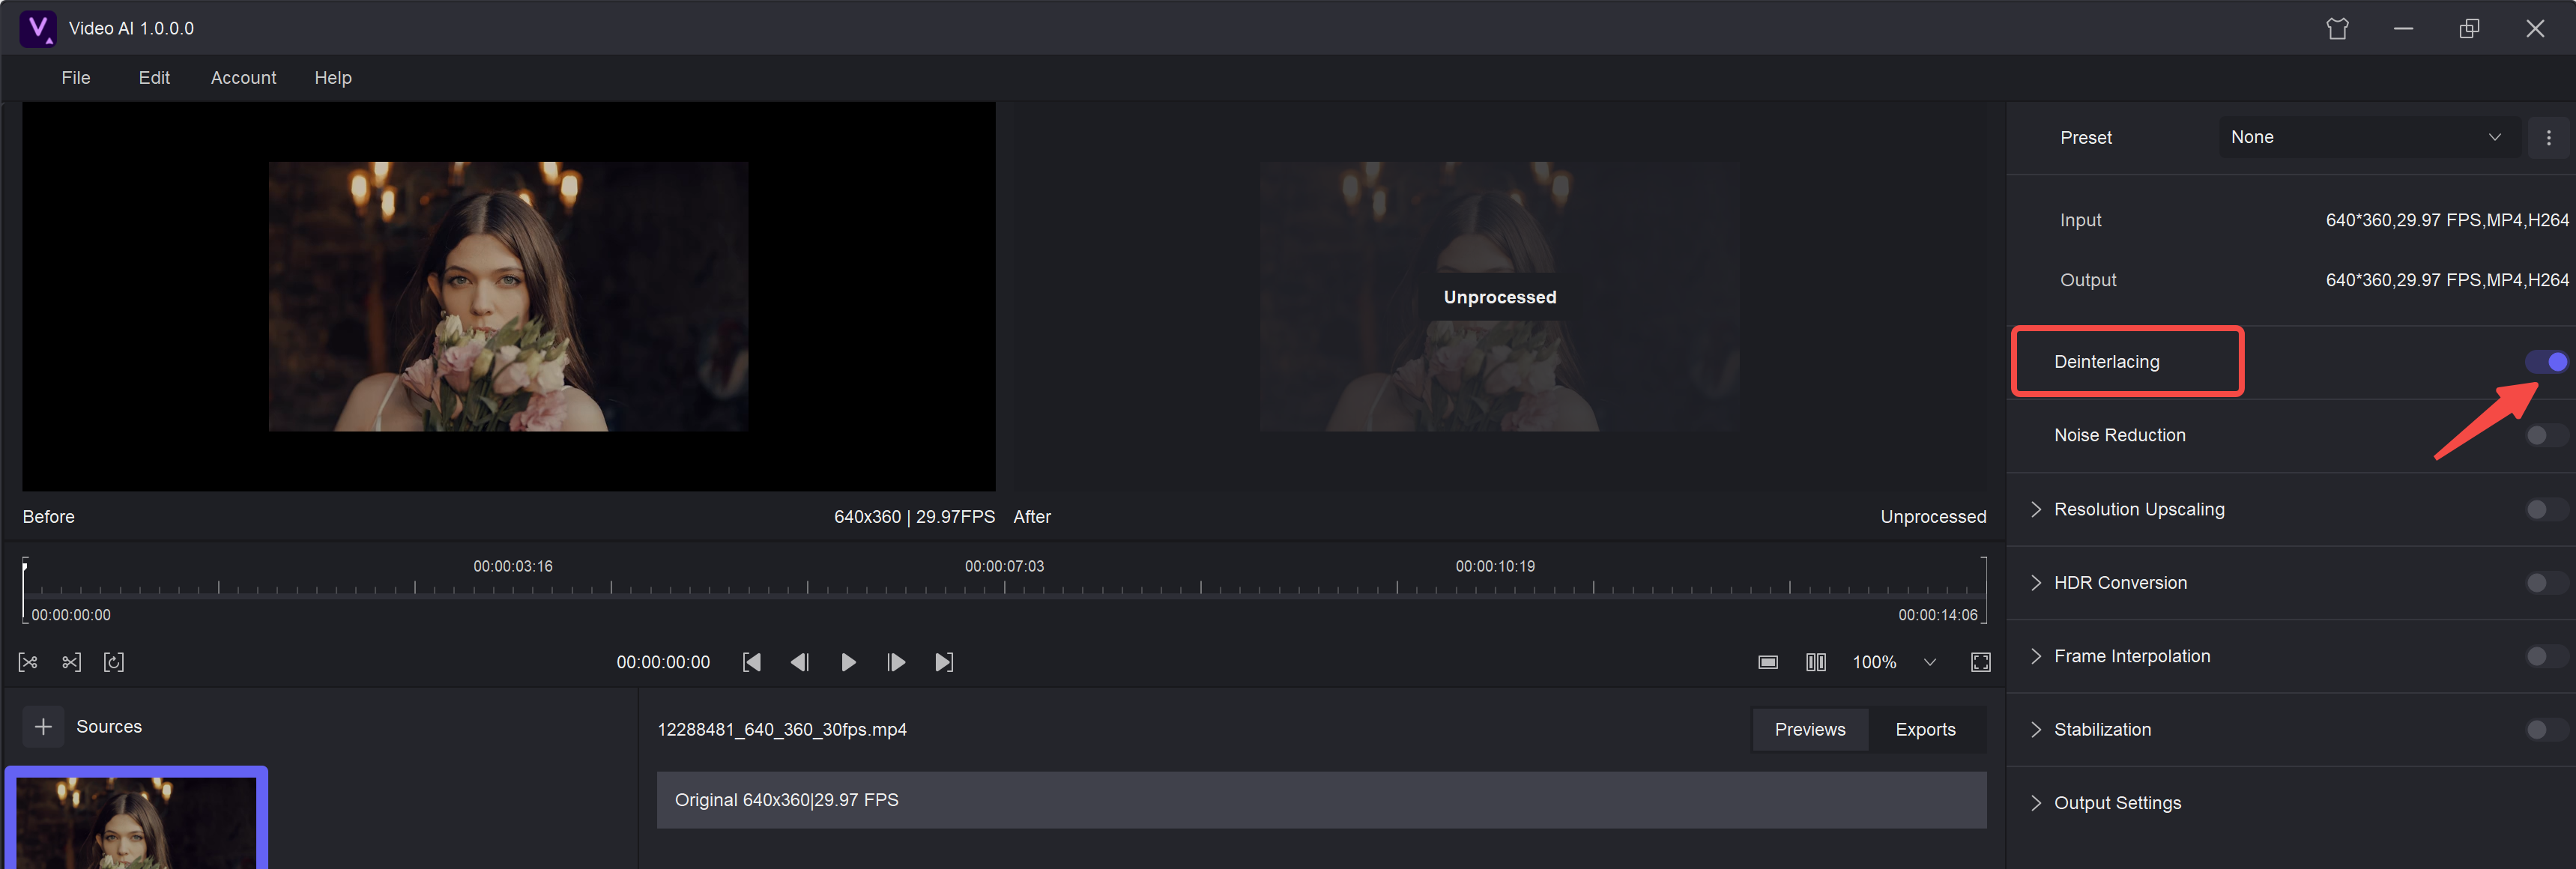Restore down the Video AI window
Viewport: 2576px width, 869px height.
point(2469,28)
